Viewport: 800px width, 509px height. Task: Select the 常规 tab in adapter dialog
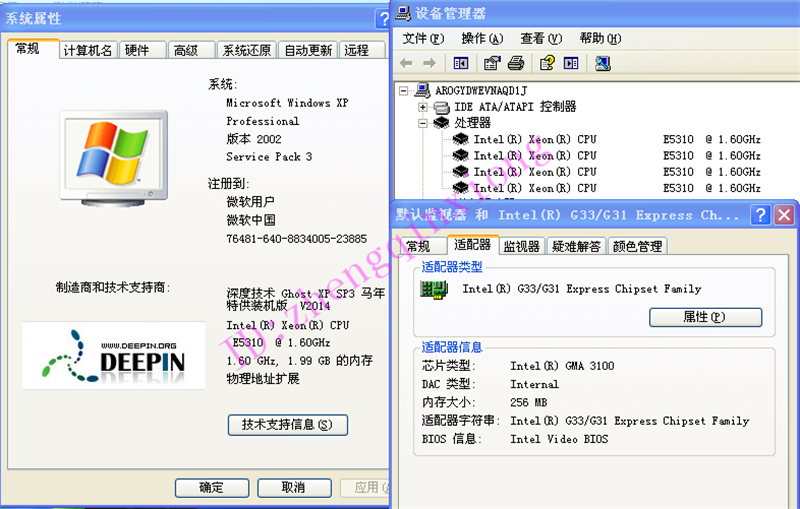(x=422, y=247)
